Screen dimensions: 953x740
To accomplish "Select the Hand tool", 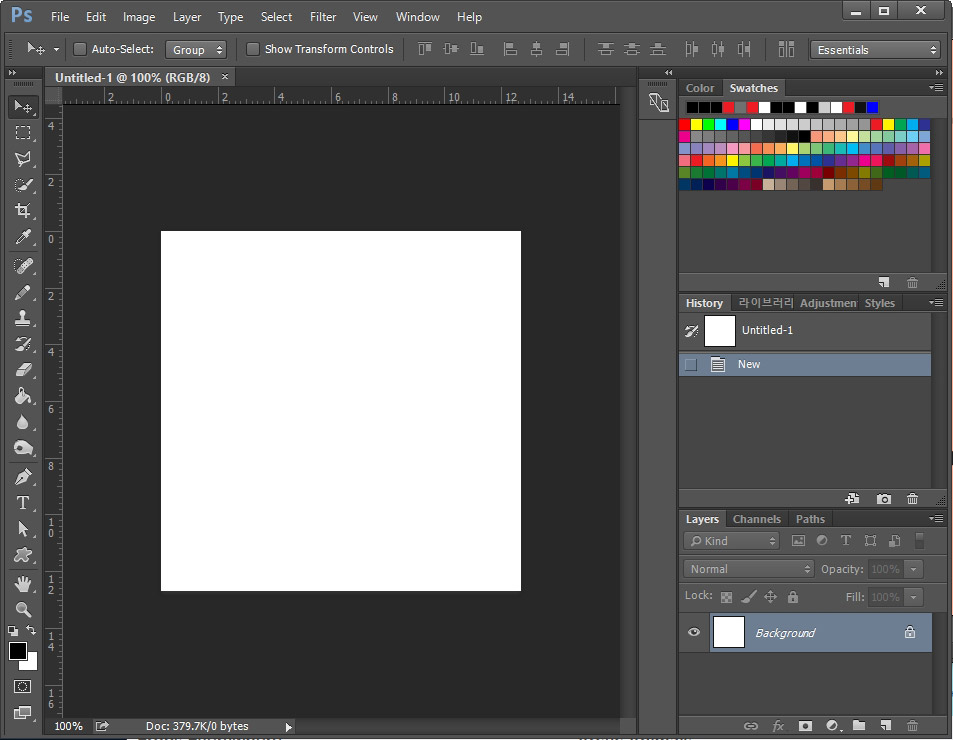I will pos(23,584).
